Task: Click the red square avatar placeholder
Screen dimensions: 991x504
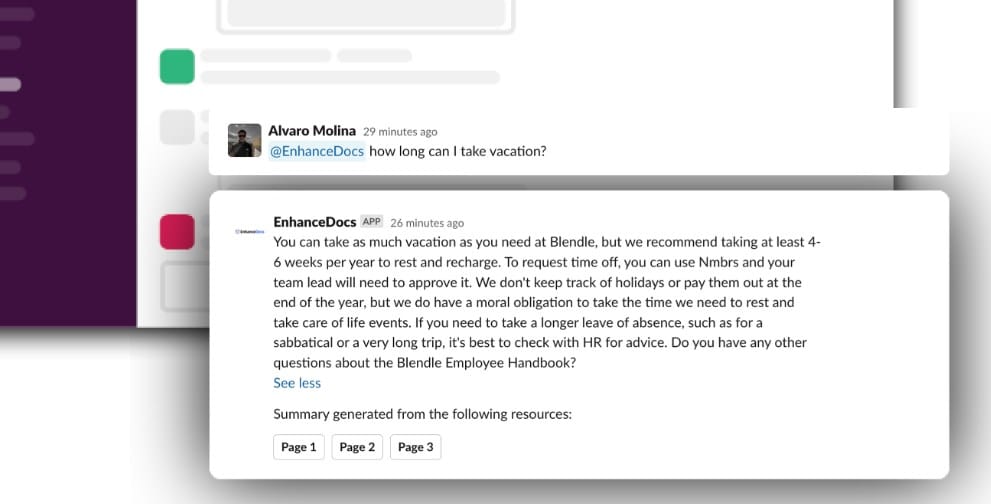Action: point(177,232)
